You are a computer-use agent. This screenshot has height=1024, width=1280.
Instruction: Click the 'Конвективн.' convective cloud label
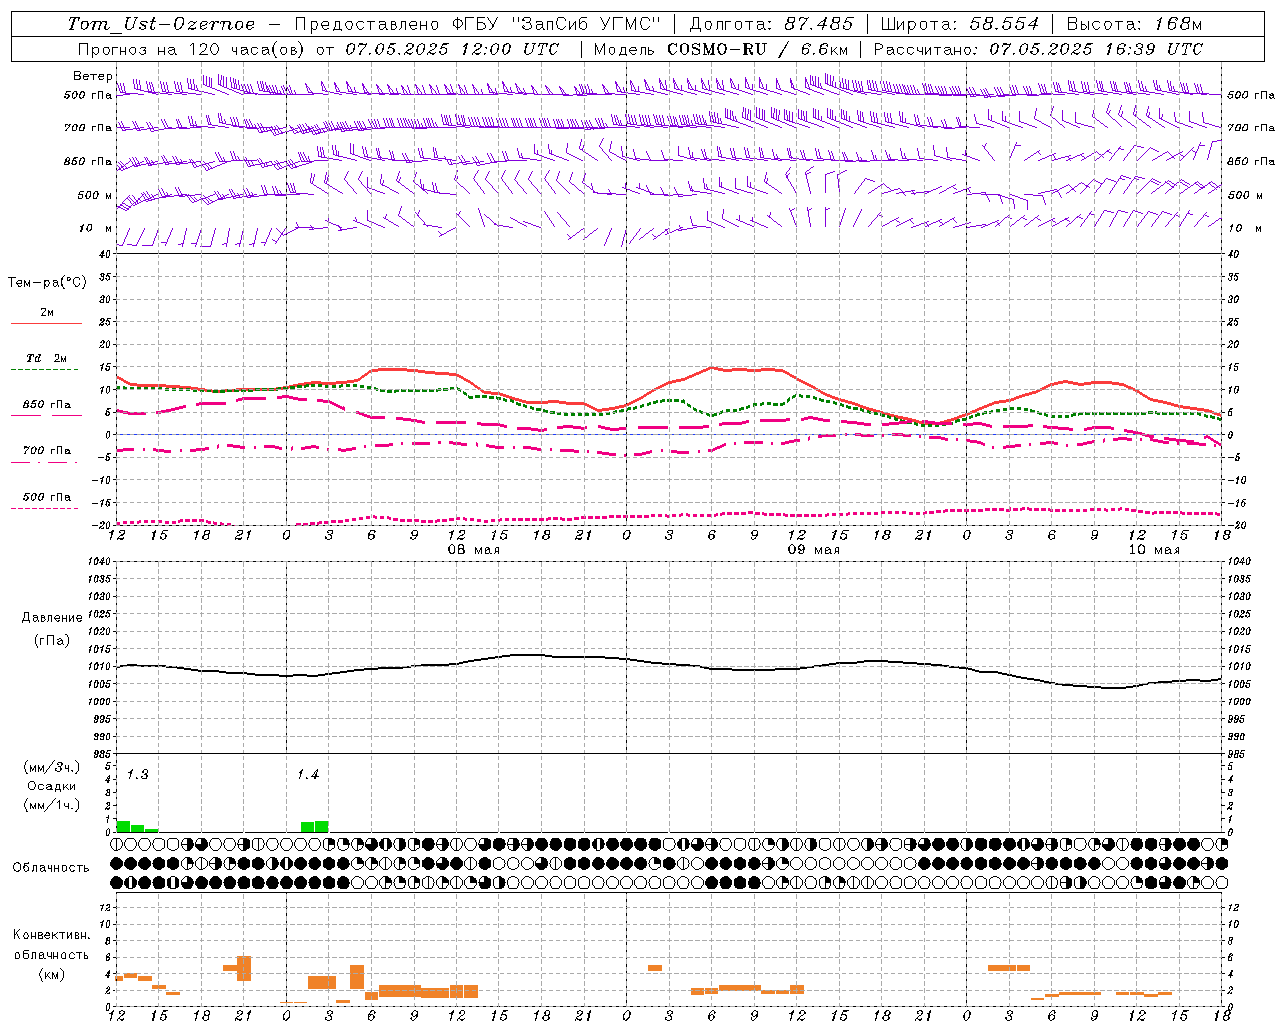click(x=52, y=935)
